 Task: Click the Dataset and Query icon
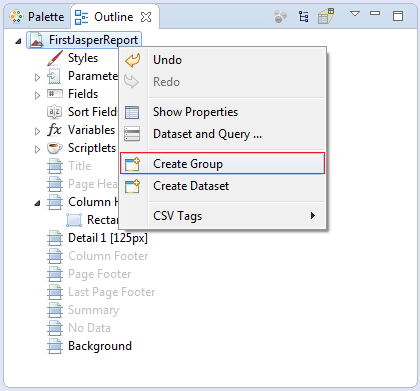pyautogui.click(x=132, y=134)
